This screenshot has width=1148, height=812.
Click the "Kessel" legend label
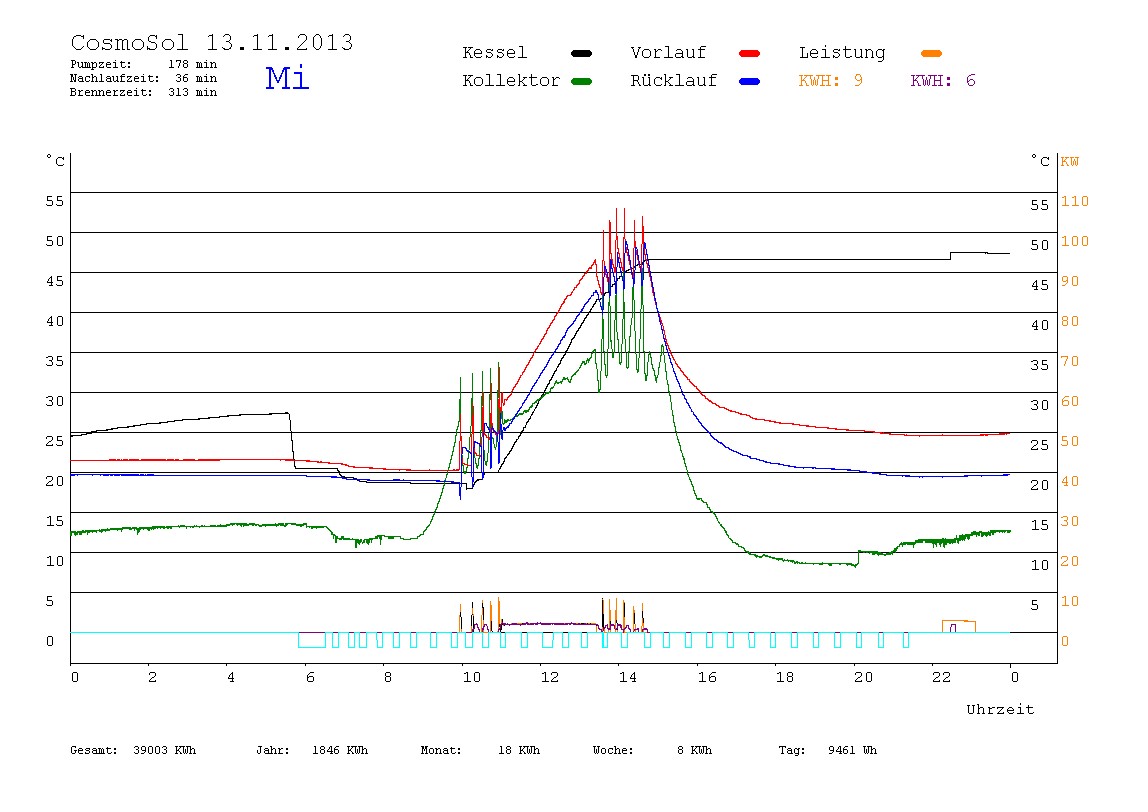494,53
